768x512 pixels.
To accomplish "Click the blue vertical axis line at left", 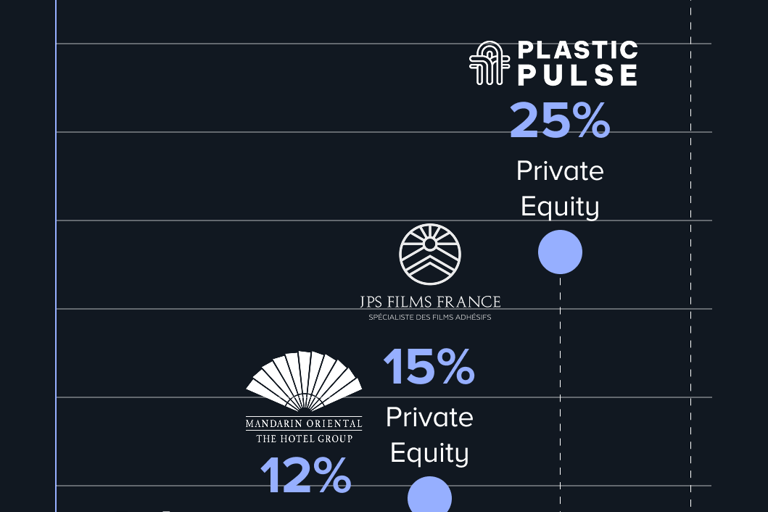I will point(56,256).
